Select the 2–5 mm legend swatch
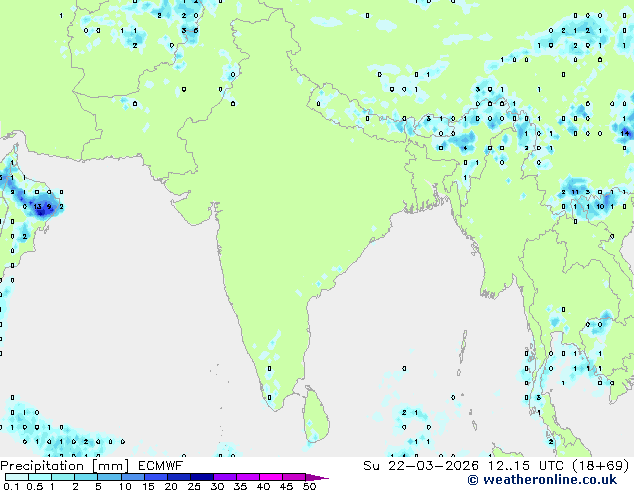Screen dimensions: 634x490 tap(86, 477)
